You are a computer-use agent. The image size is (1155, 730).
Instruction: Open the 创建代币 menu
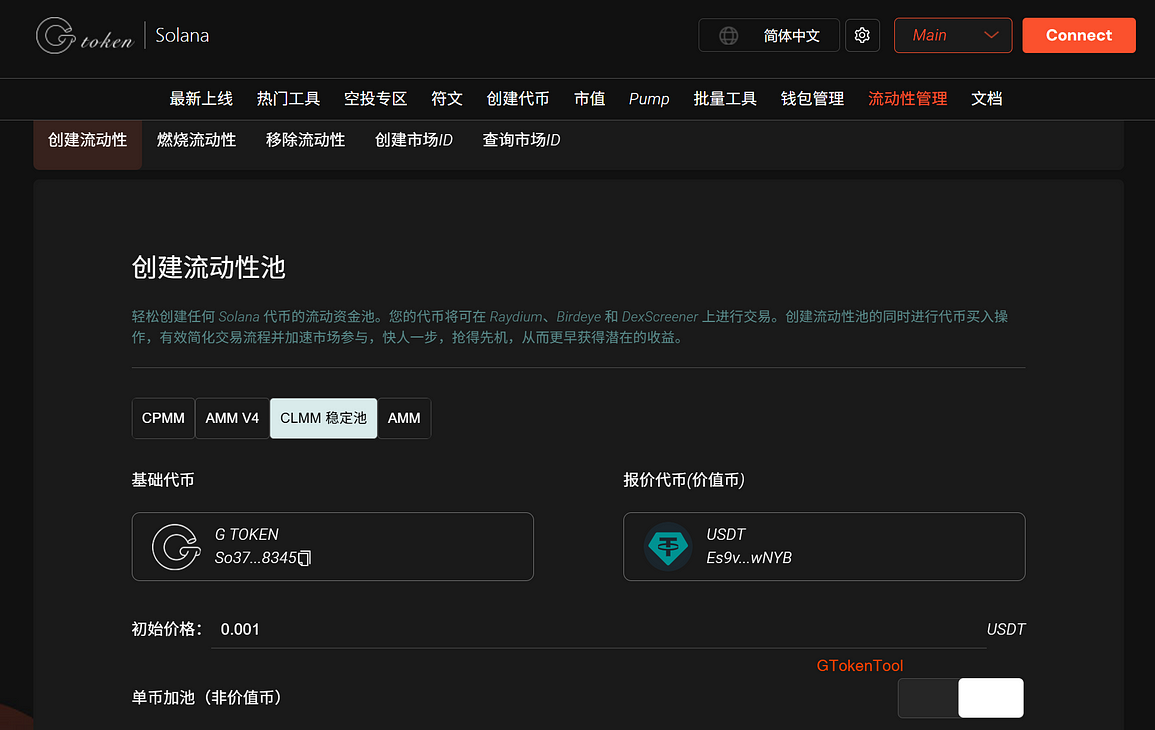pos(518,99)
